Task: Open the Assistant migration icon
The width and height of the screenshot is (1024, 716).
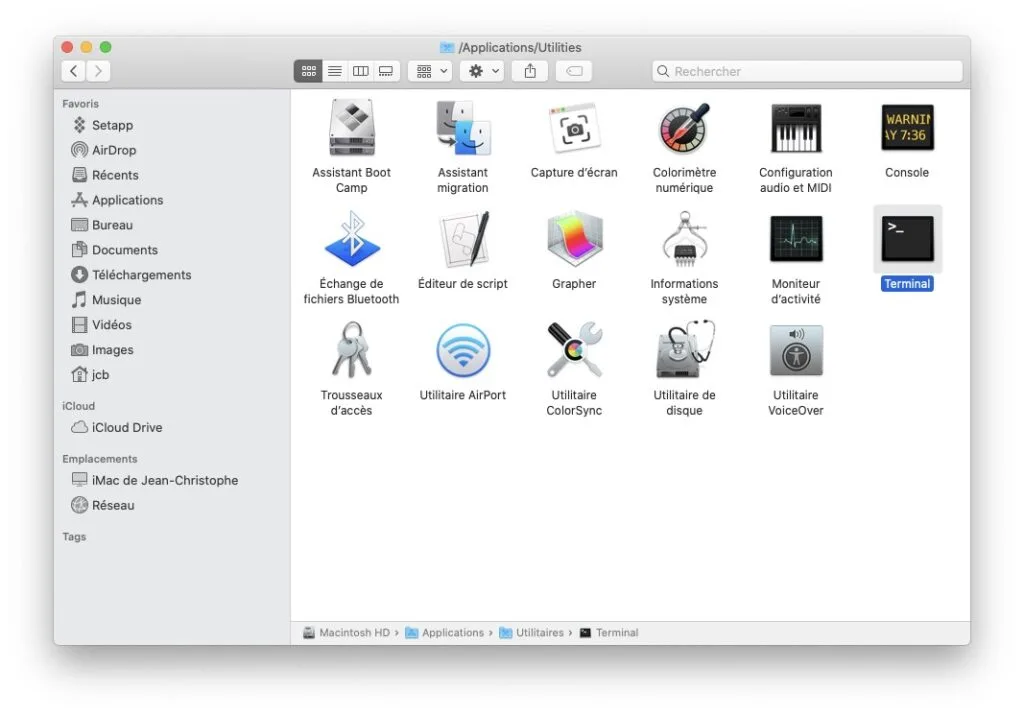Action: pos(462,127)
